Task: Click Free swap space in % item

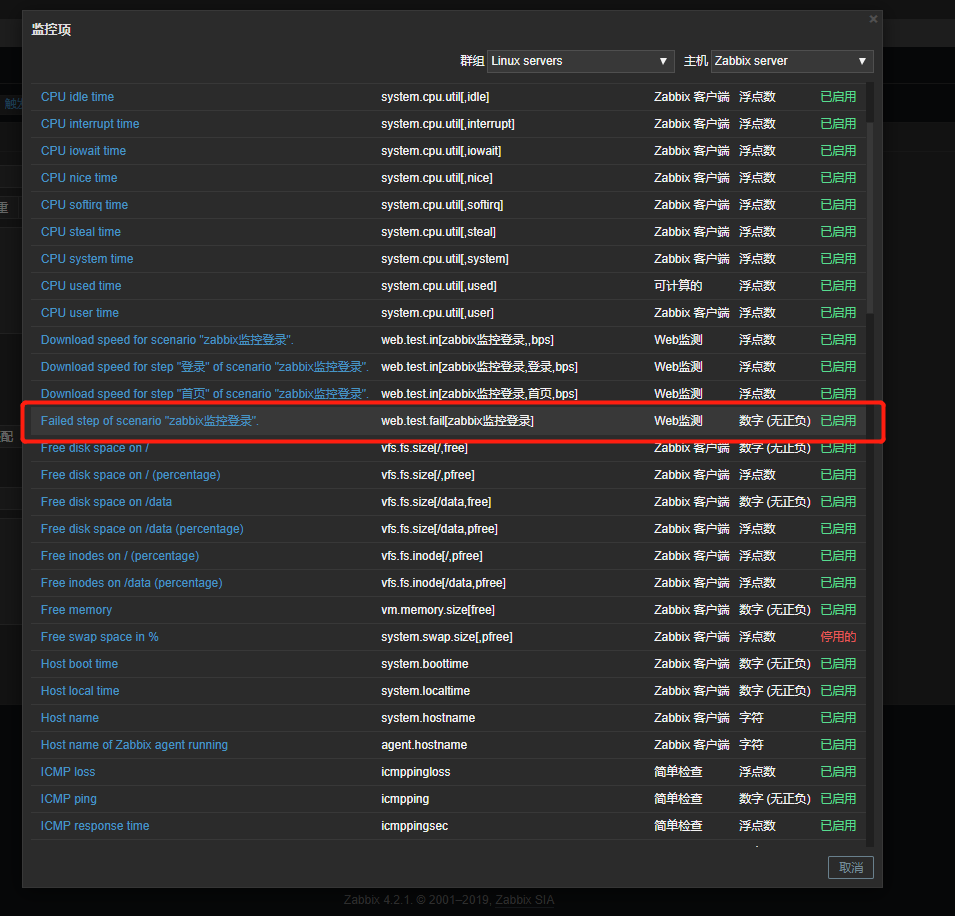Action: [99, 637]
